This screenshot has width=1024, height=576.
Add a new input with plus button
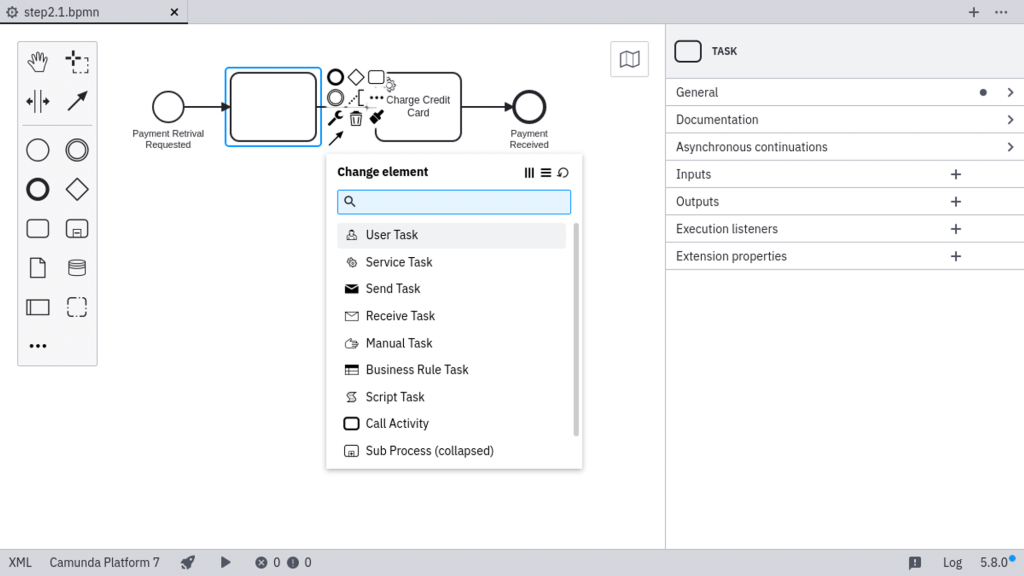click(x=955, y=174)
